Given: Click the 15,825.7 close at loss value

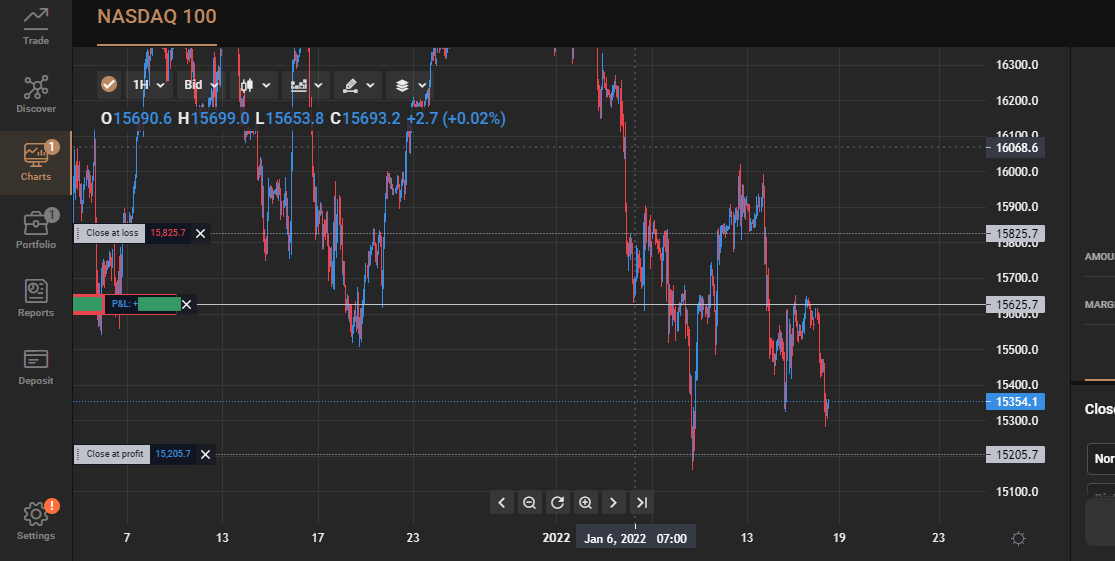Looking at the screenshot, I should click(x=168, y=233).
